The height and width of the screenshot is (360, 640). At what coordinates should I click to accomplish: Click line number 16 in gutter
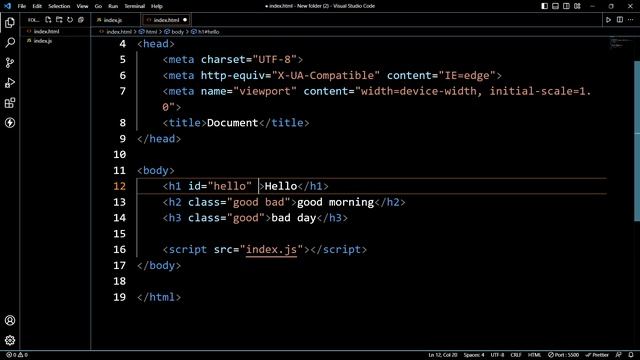tap(120, 249)
